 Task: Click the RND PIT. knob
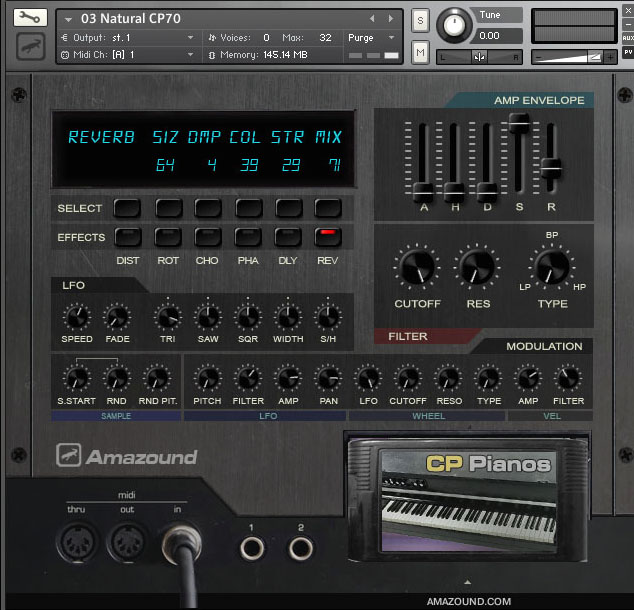pyautogui.click(x=157, y=378)
